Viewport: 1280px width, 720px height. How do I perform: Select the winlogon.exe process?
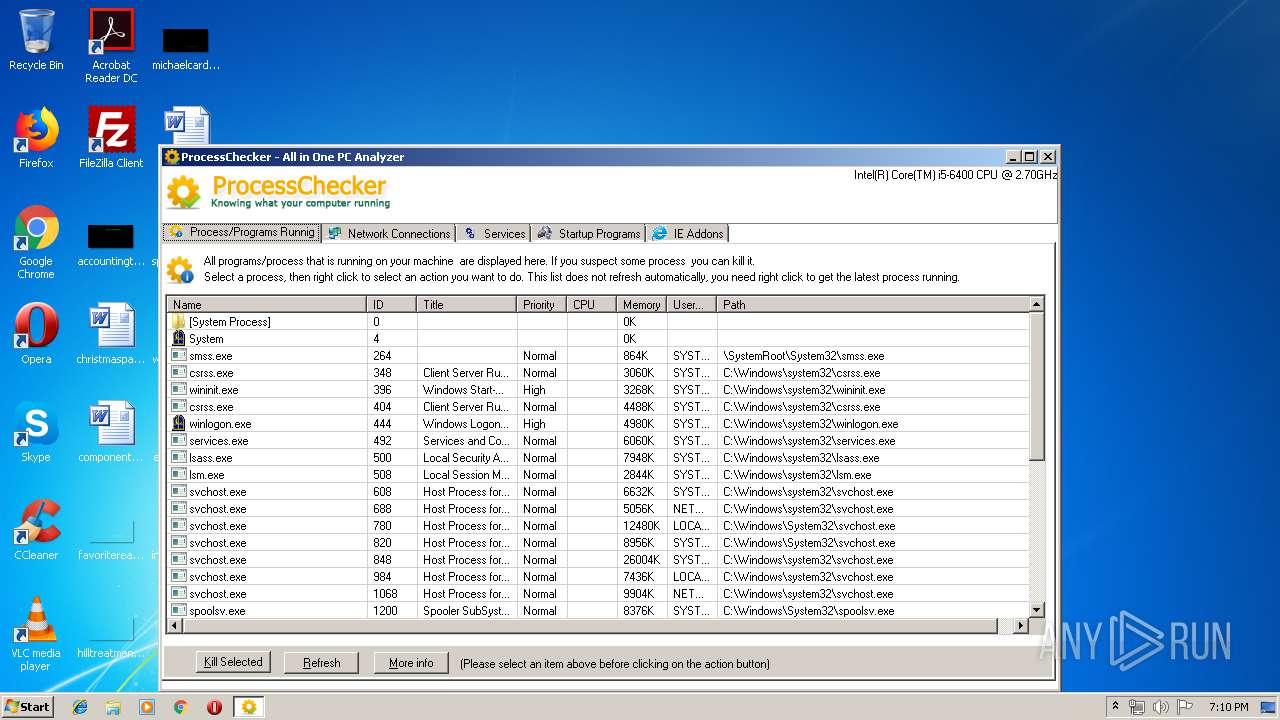click(597, 424)
